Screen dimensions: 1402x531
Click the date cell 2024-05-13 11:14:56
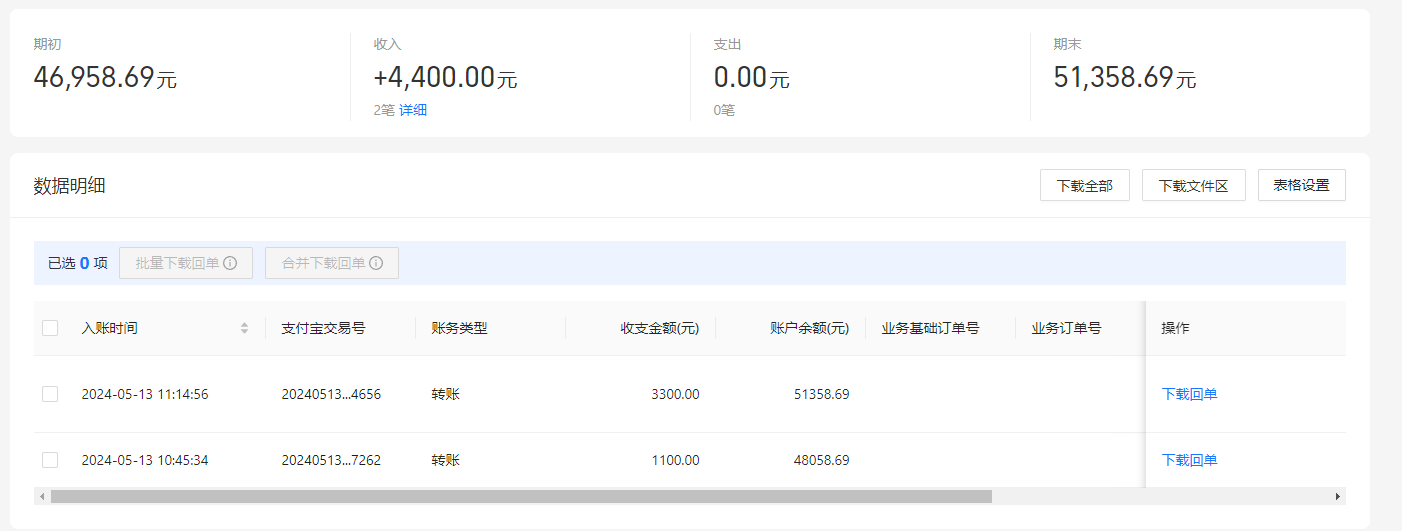(145, 394)
